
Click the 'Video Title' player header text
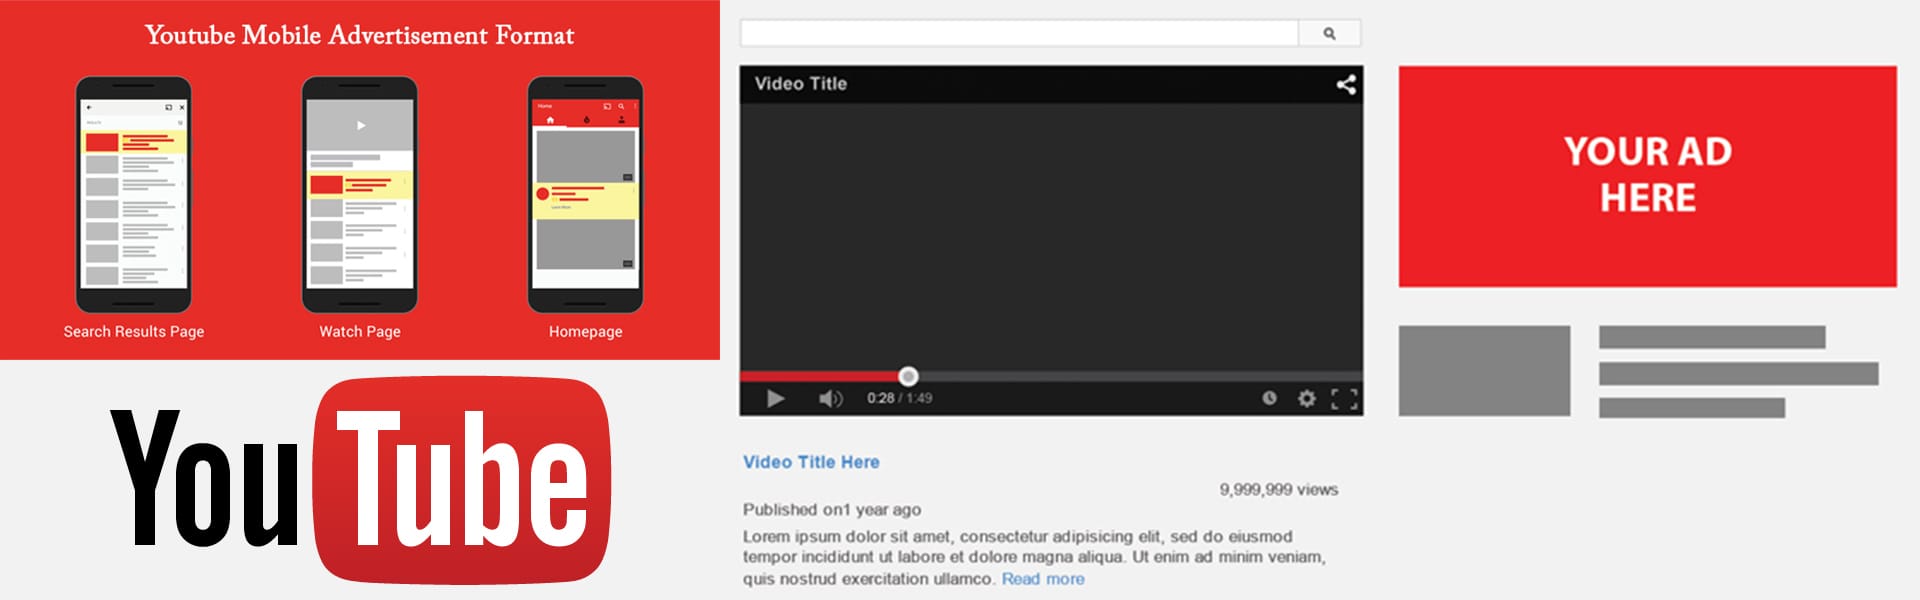(x=800, y=84)
